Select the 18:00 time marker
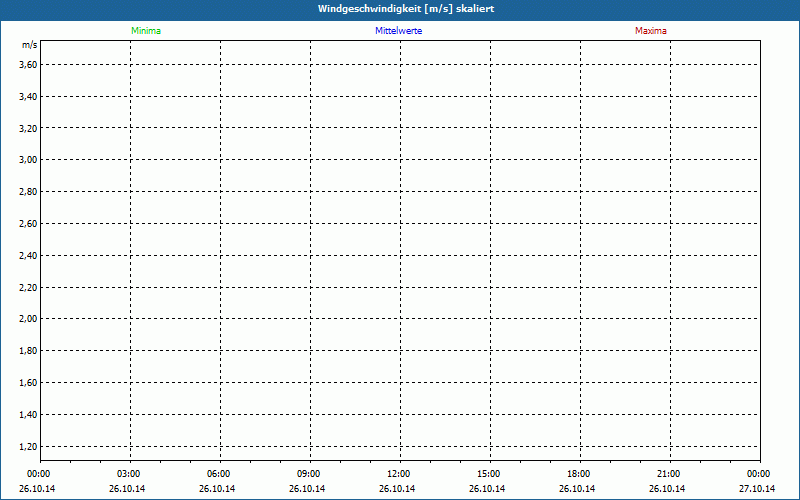800x500 pixels. [x=579, y=474]
